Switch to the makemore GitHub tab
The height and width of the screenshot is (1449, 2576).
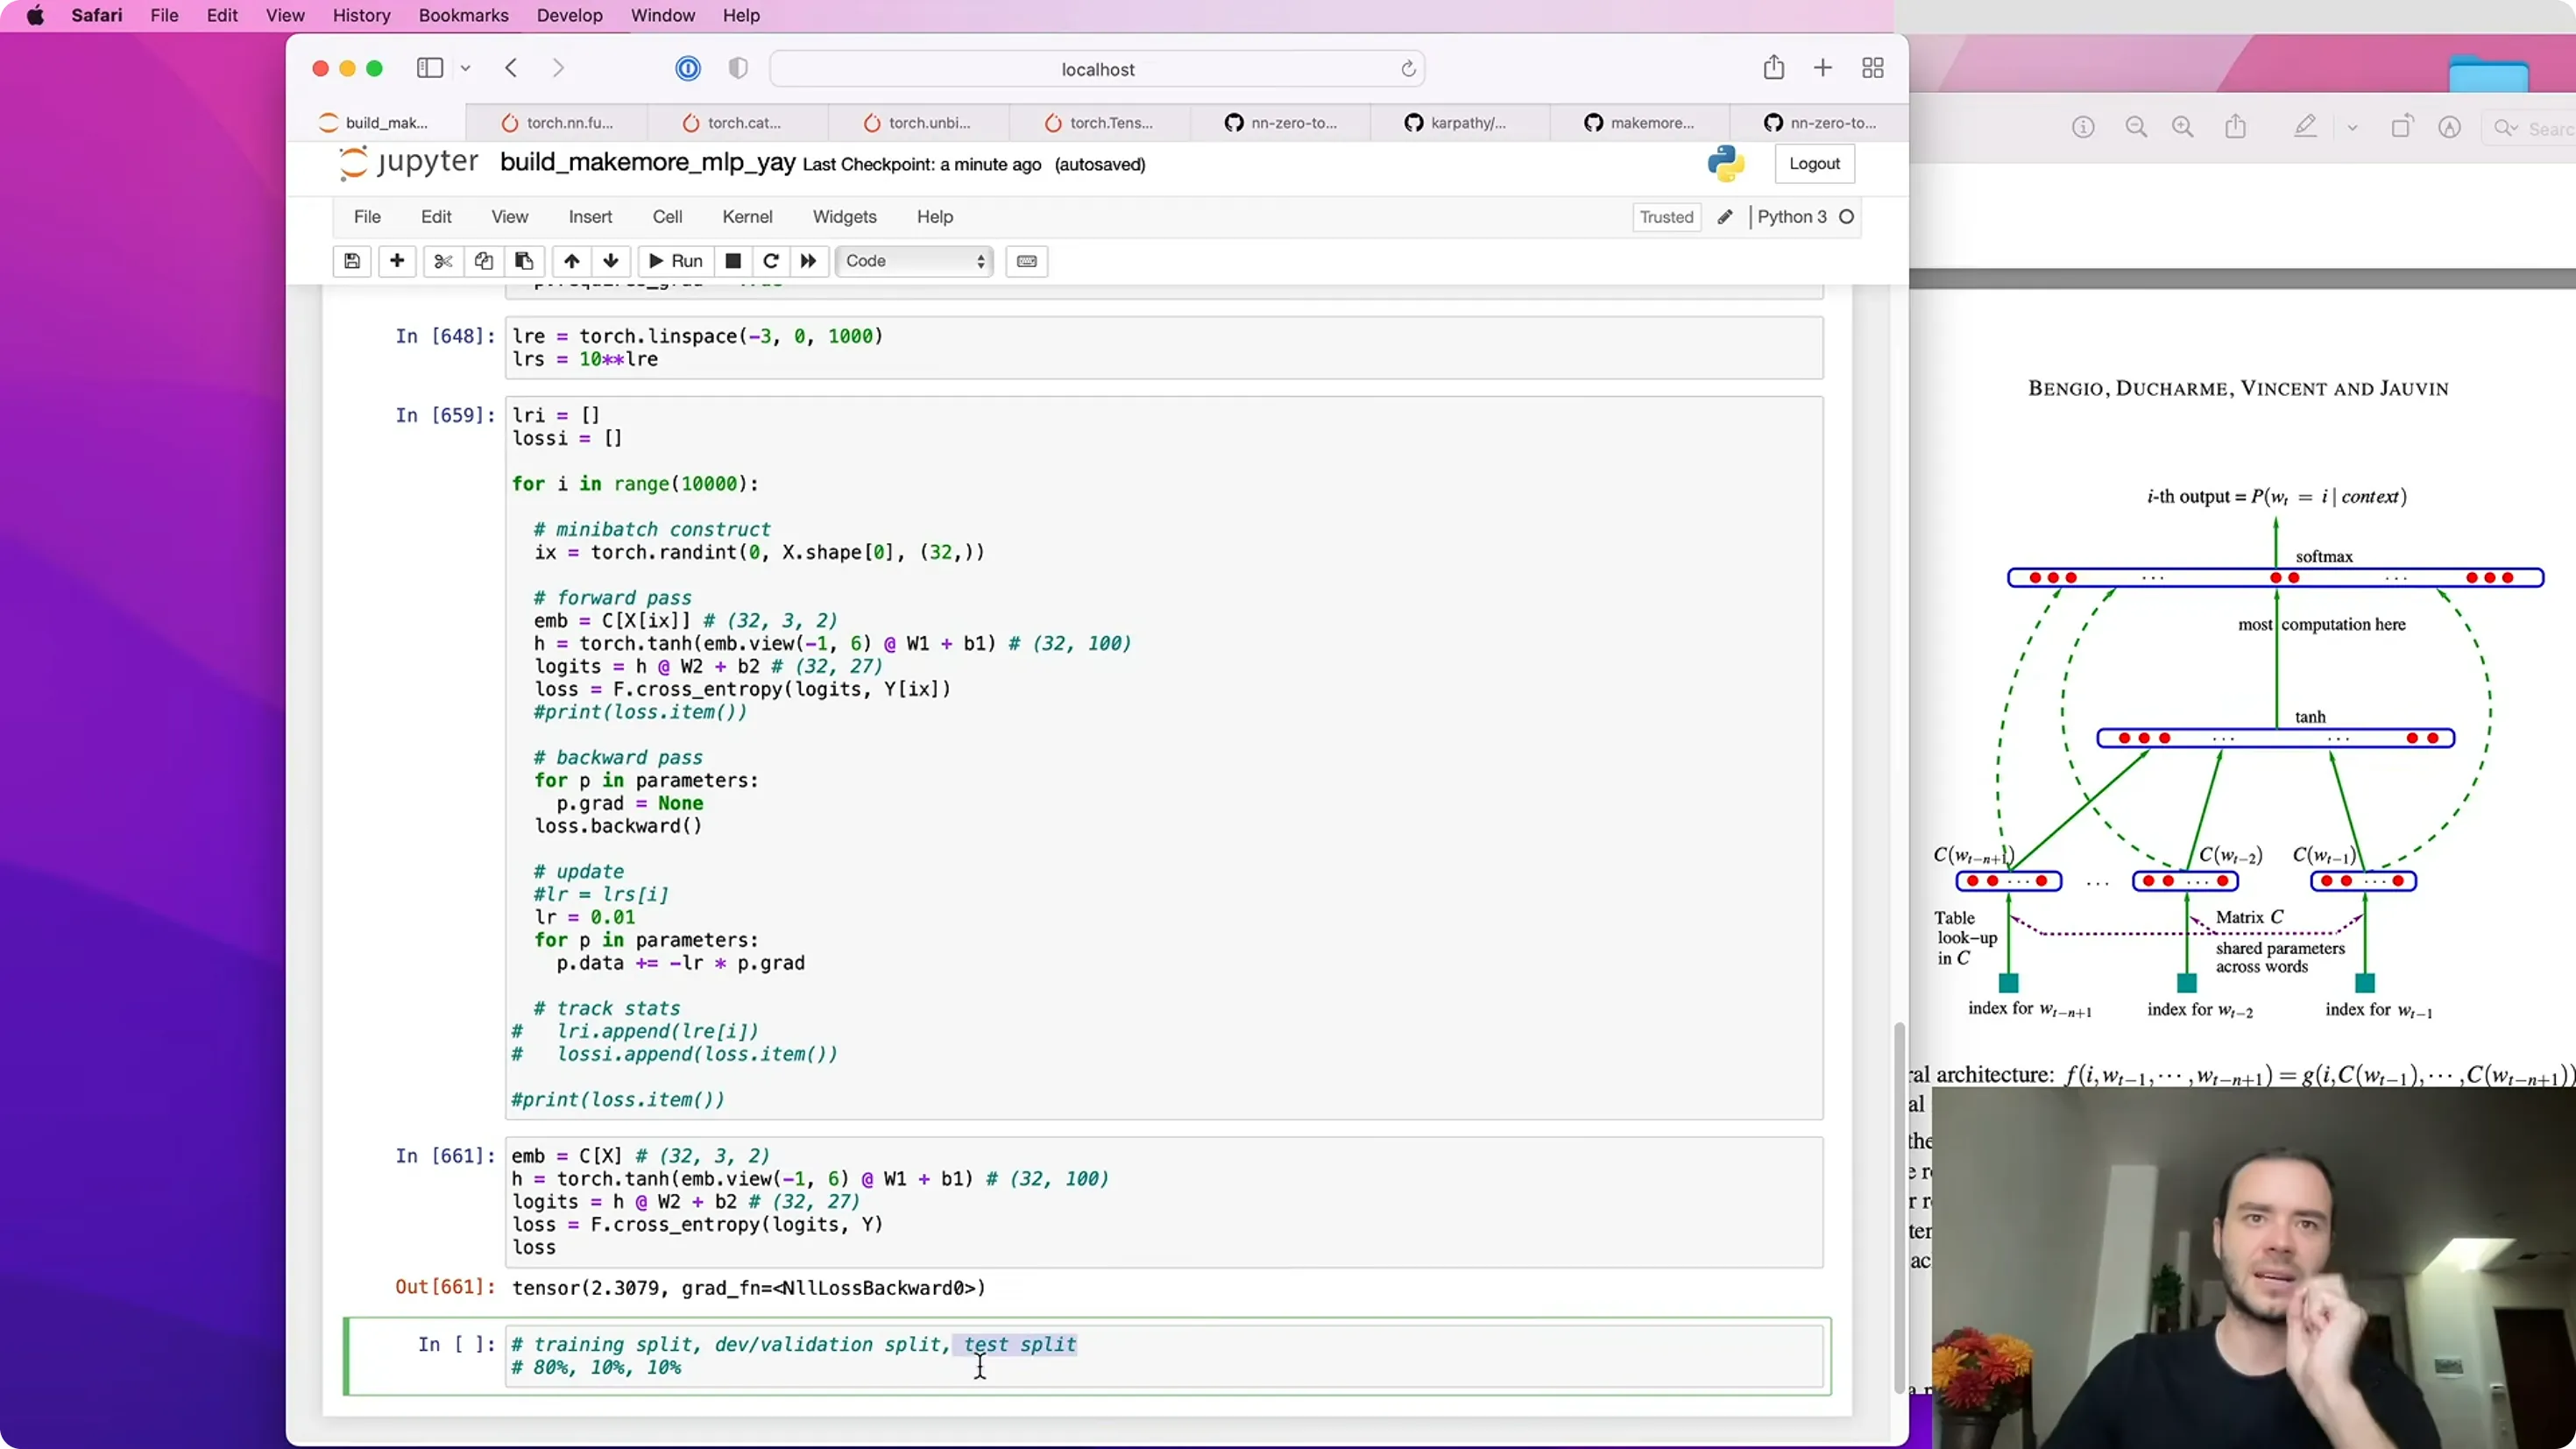click(x=1640, y=123)
